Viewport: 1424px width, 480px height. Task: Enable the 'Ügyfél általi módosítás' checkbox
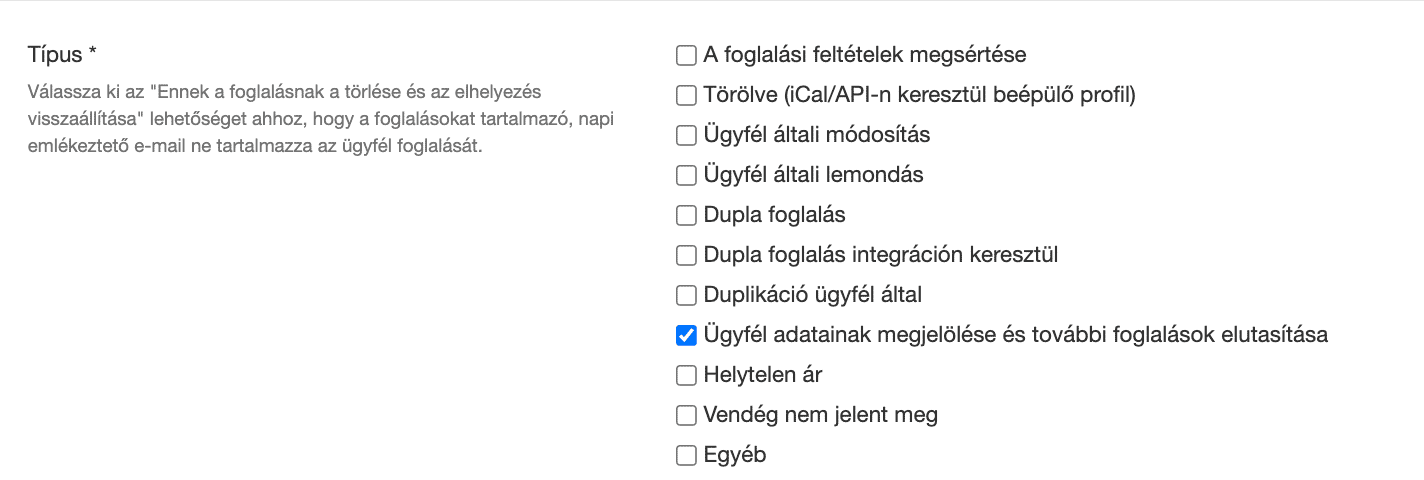tap(686, 135)
